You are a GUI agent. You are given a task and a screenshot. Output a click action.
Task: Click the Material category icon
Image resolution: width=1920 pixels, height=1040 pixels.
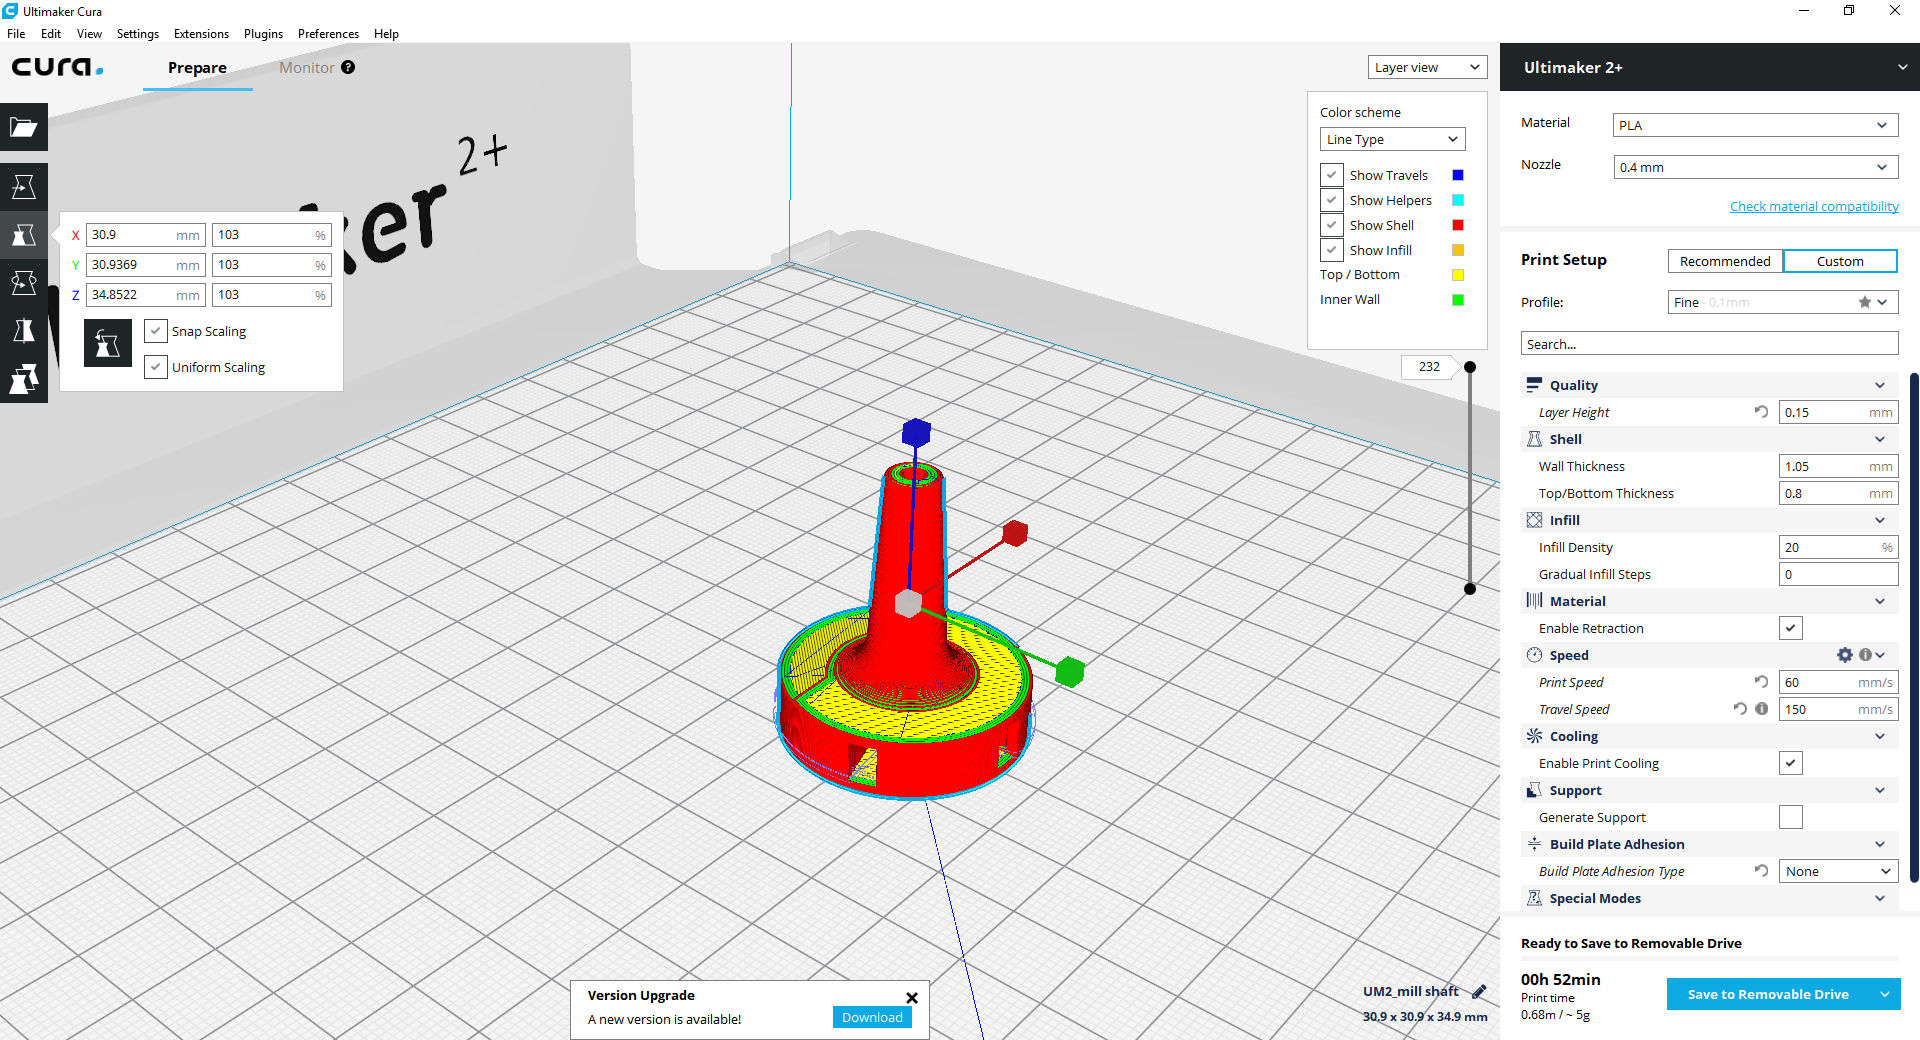1534,601
